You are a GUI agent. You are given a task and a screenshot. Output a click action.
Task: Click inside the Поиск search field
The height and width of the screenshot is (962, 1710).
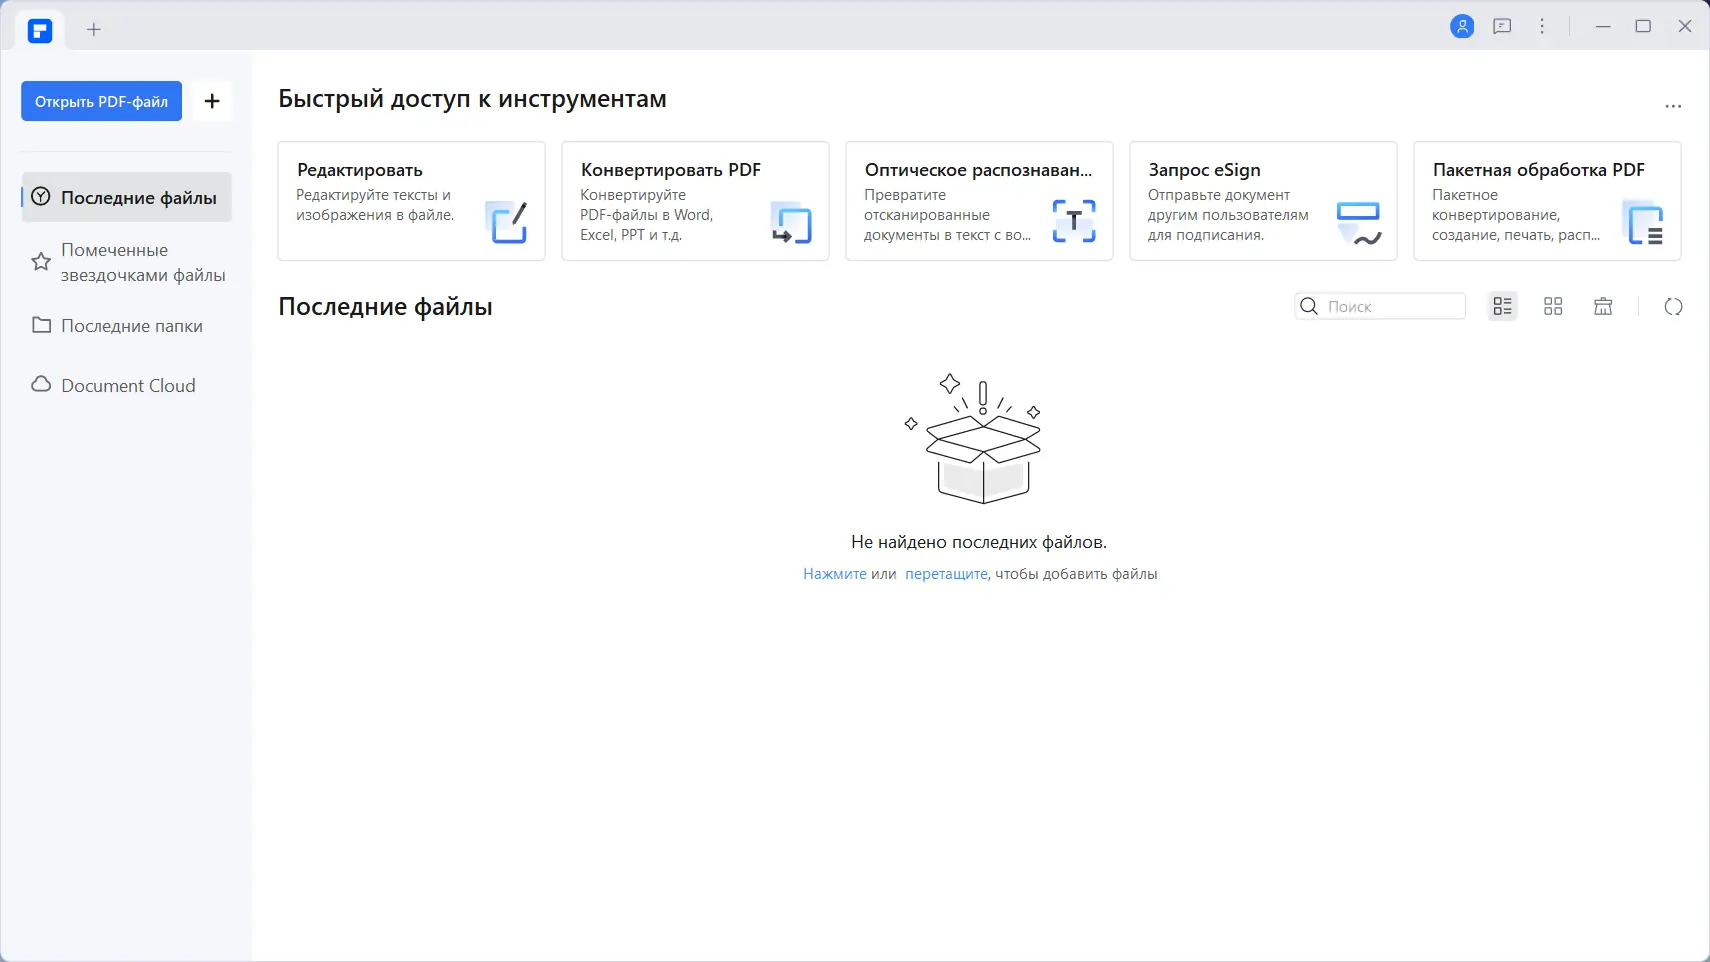click(1390, 306)
